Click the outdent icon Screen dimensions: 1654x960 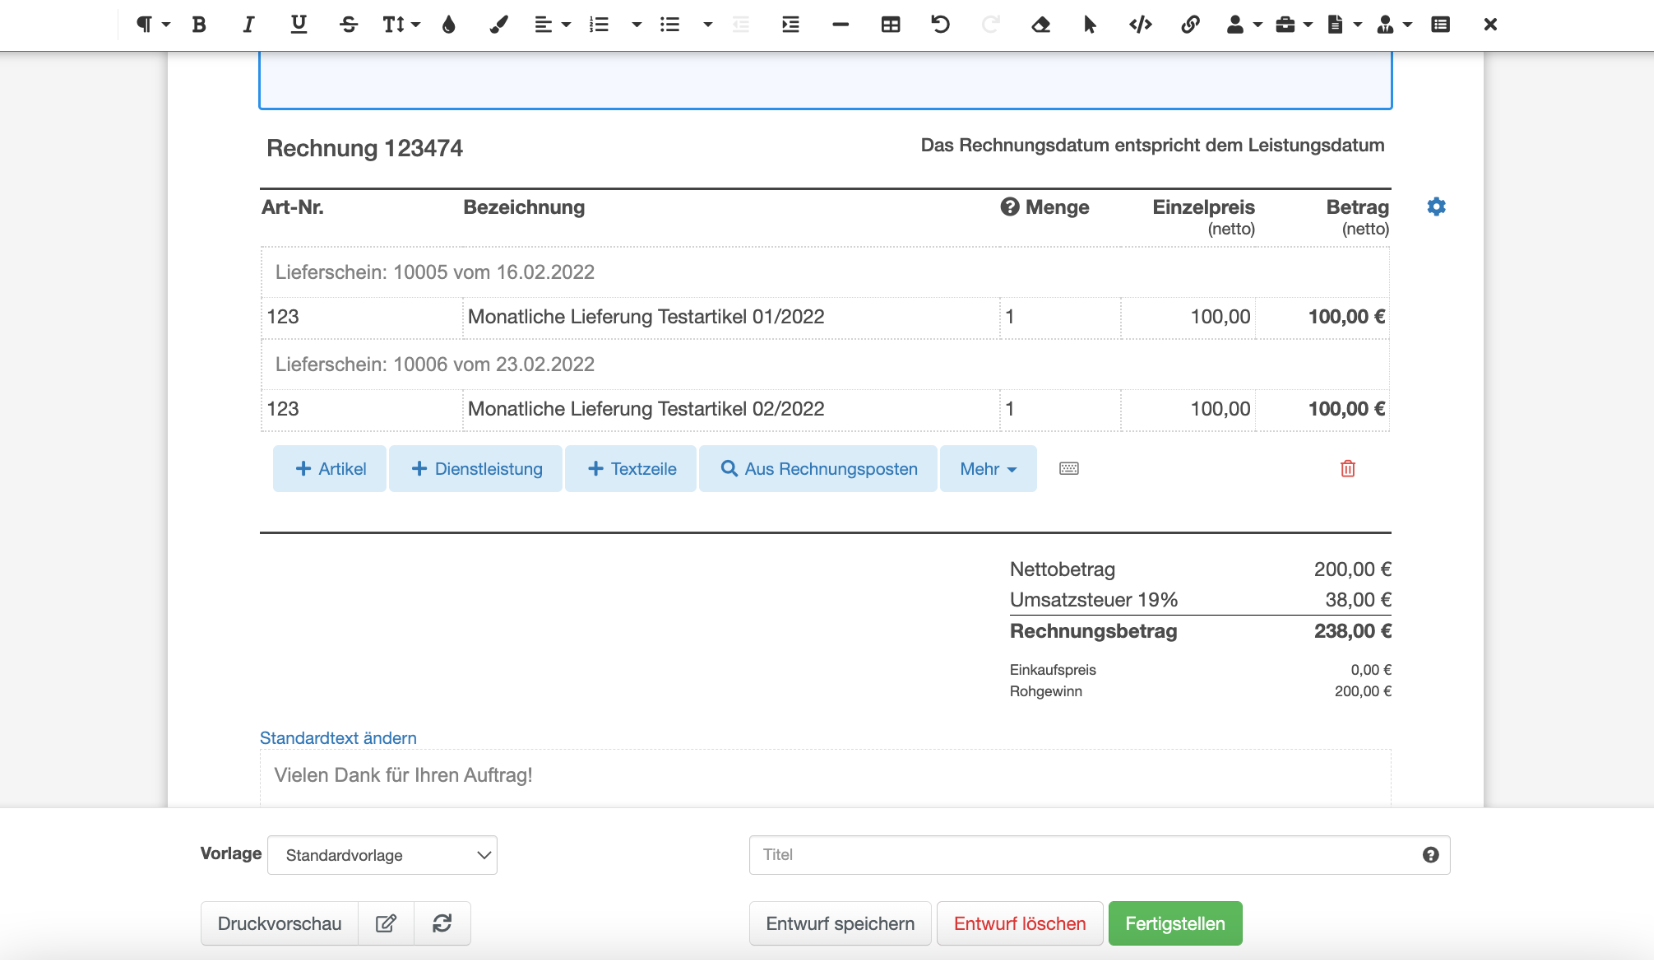click(741, 24)
